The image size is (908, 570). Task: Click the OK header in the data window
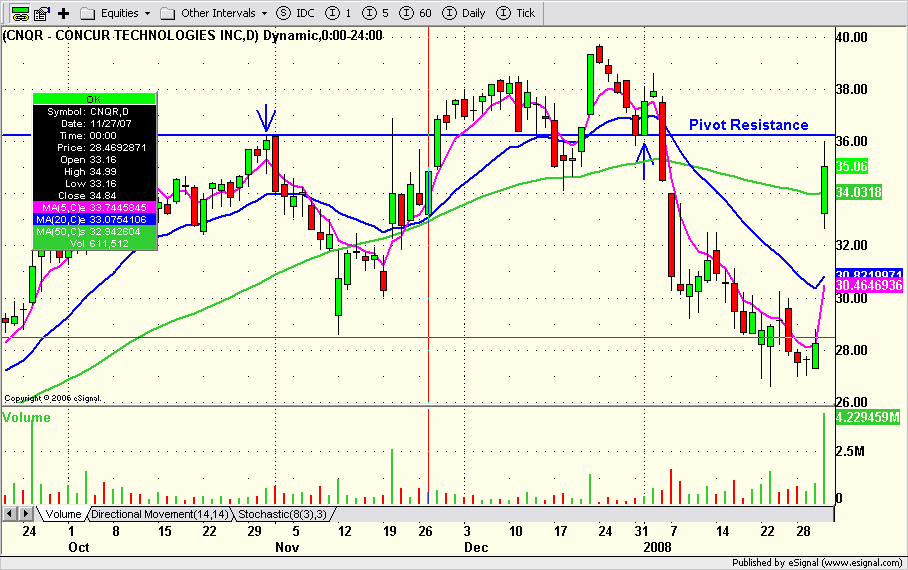click(x=94, y=99)
